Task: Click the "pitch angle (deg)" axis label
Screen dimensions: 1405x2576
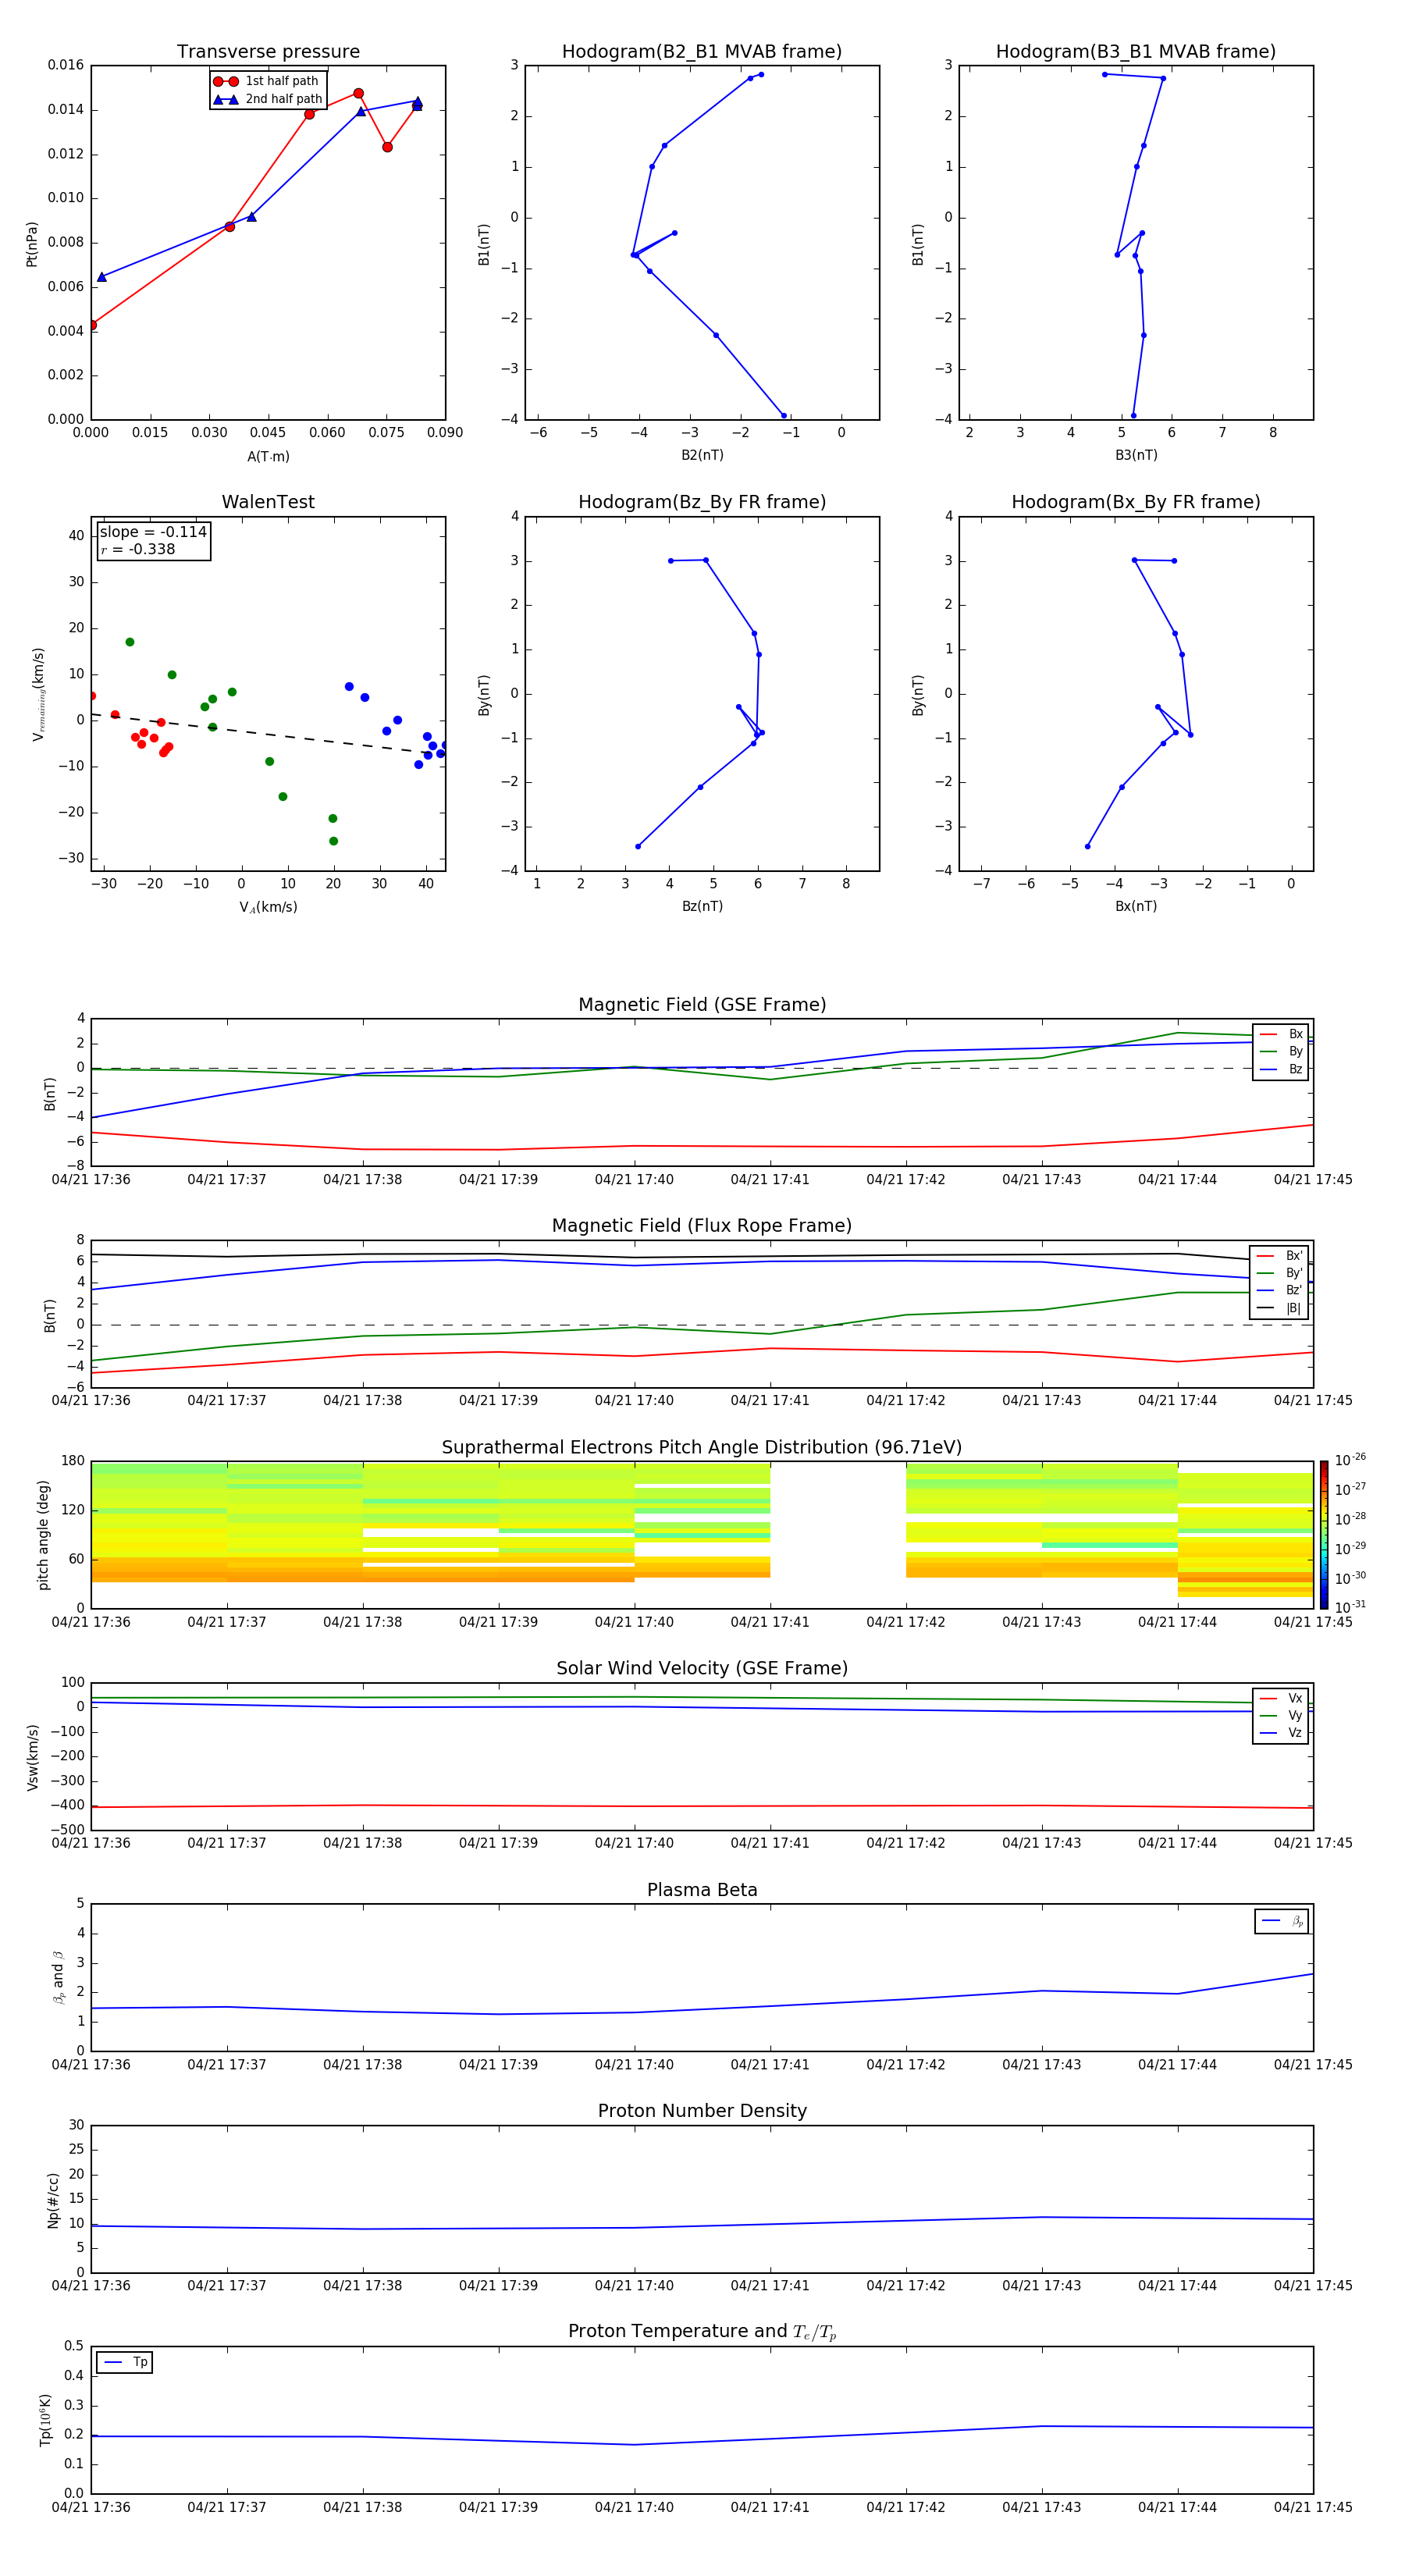Action: click(43, 1535)
